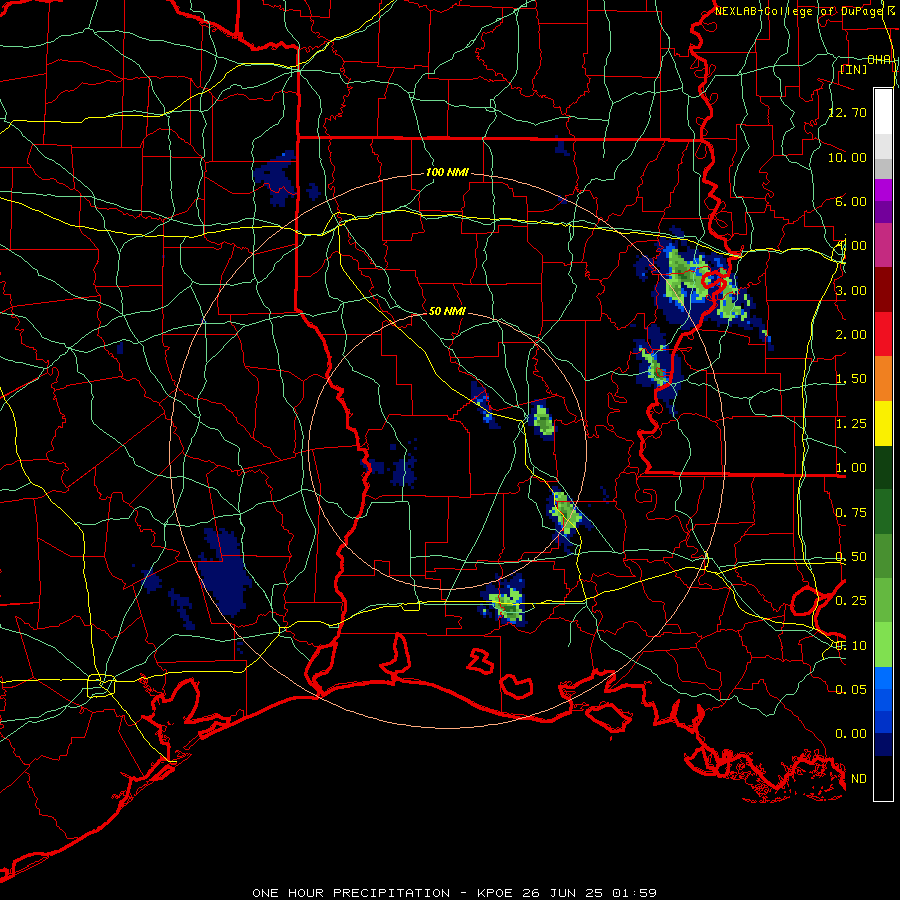Click the 3.00 legend value
This screenshot has height=900, width=900.
tap(851, 290)
